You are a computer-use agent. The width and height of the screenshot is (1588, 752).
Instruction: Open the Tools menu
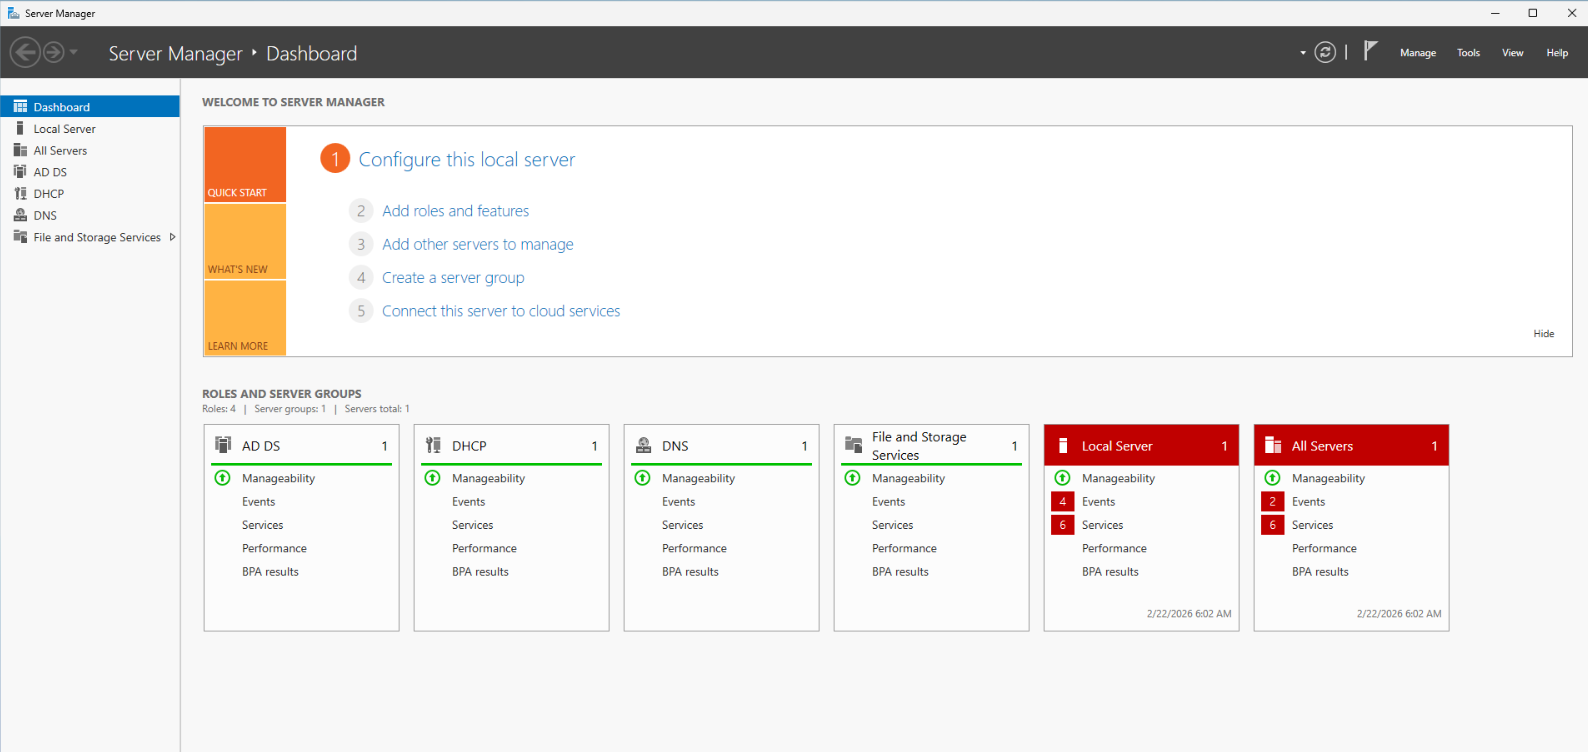pos(1468,53)
